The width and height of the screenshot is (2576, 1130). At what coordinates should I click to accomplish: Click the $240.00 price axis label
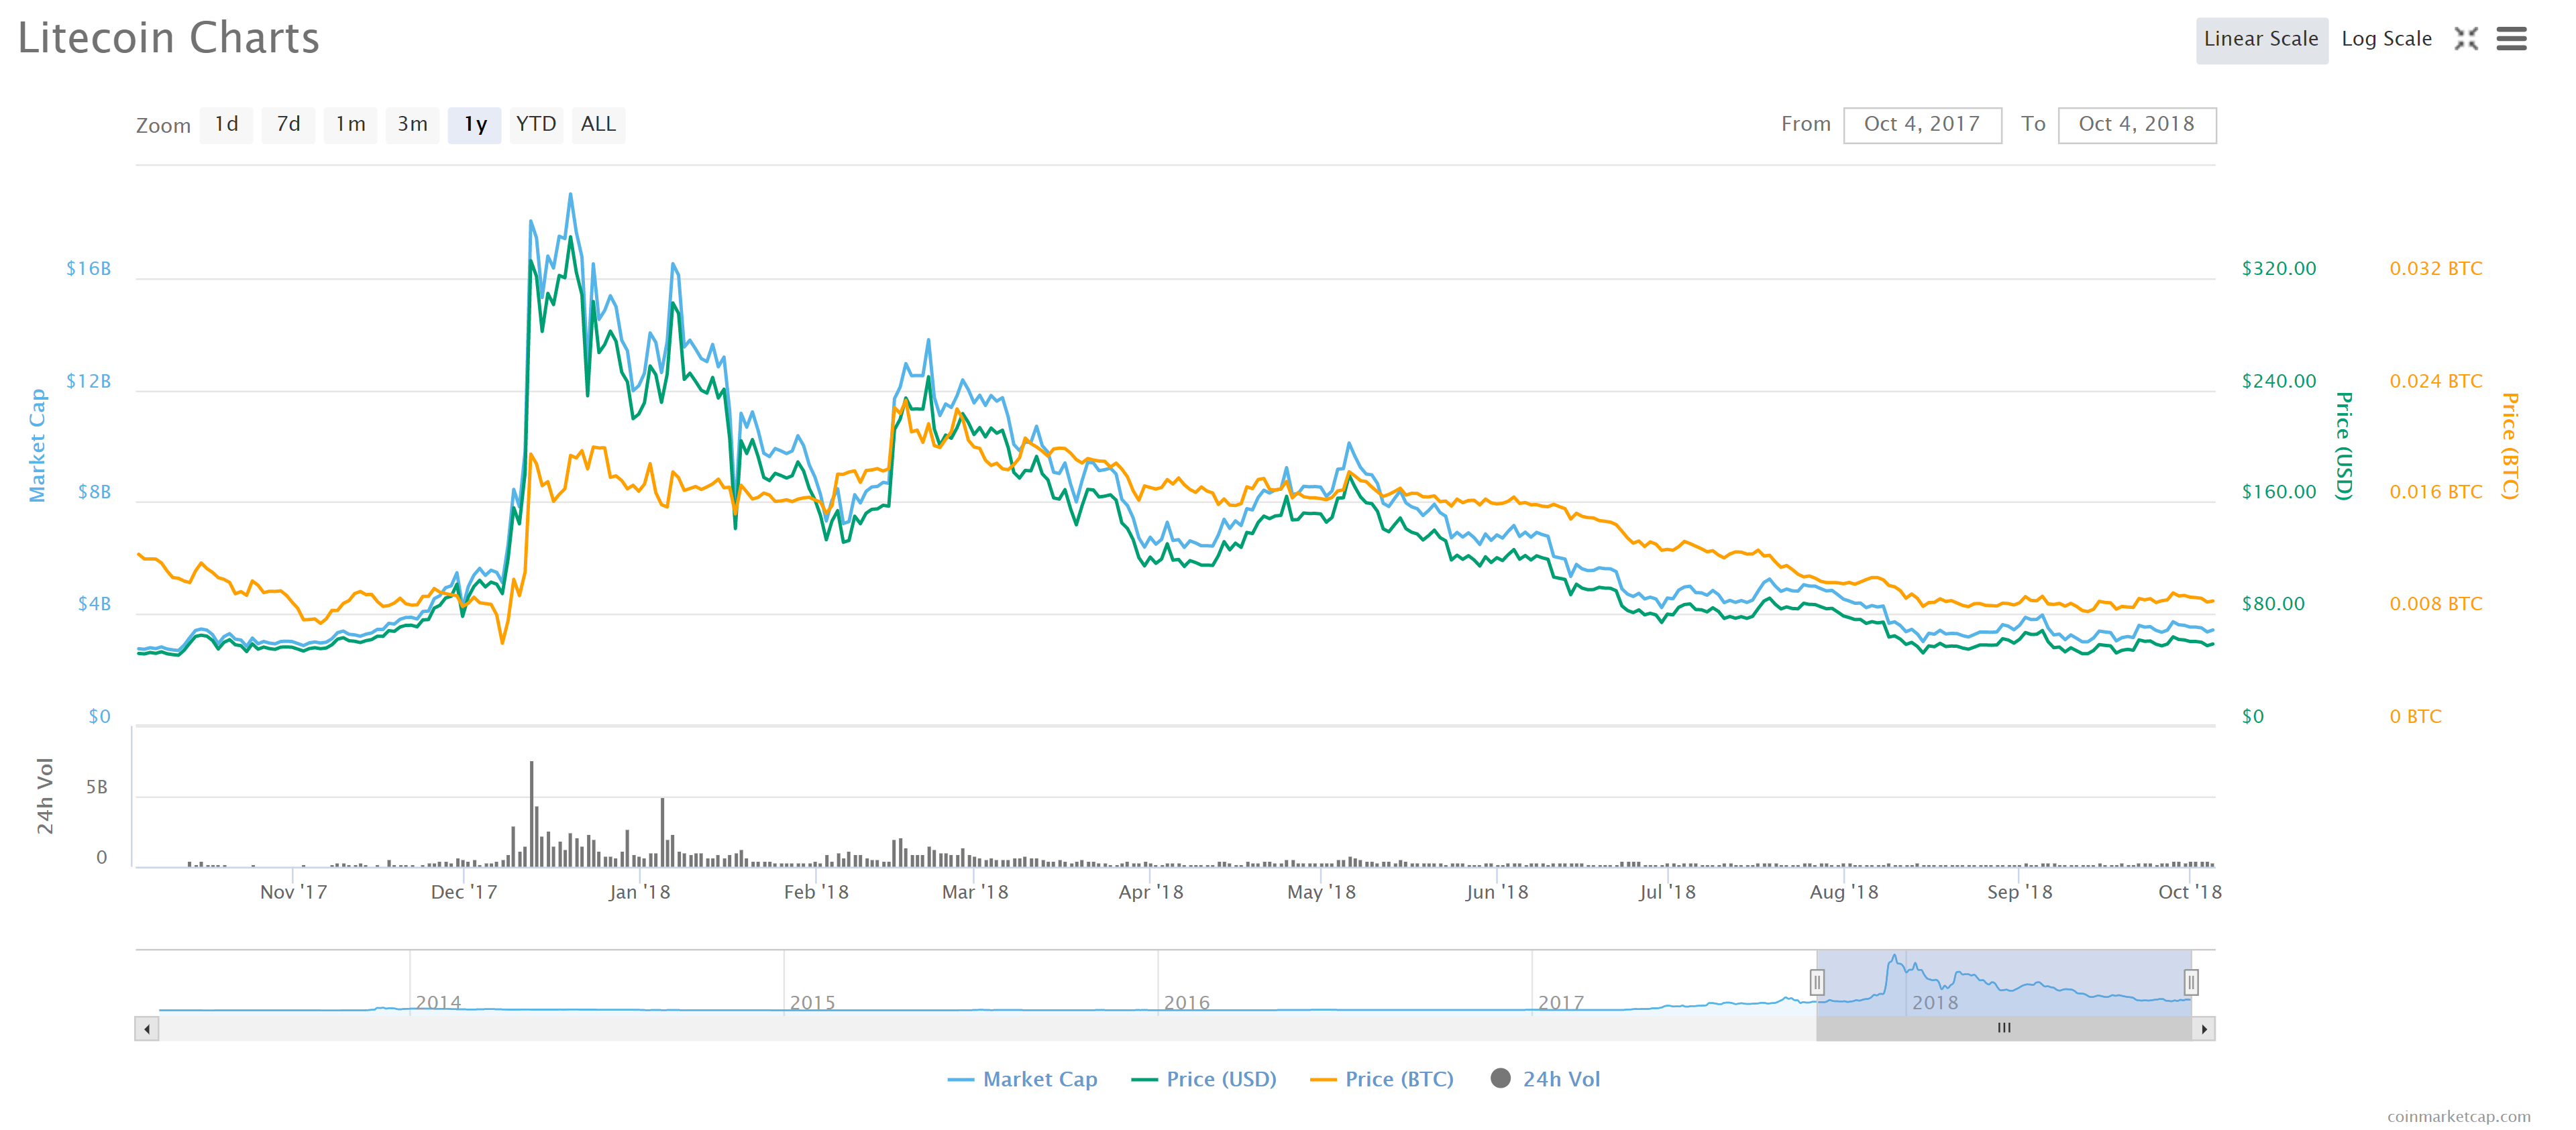(x=2279, y=380)
